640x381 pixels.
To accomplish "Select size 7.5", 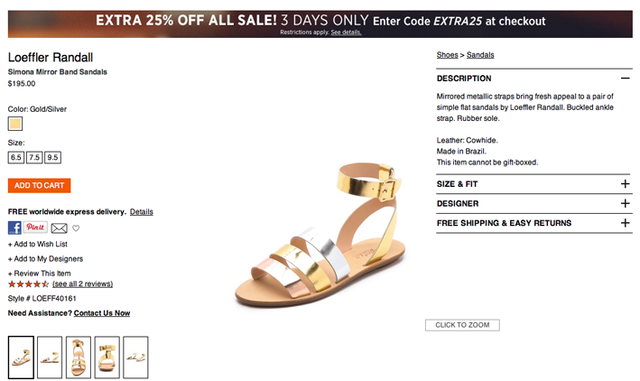I will (34, 157).
